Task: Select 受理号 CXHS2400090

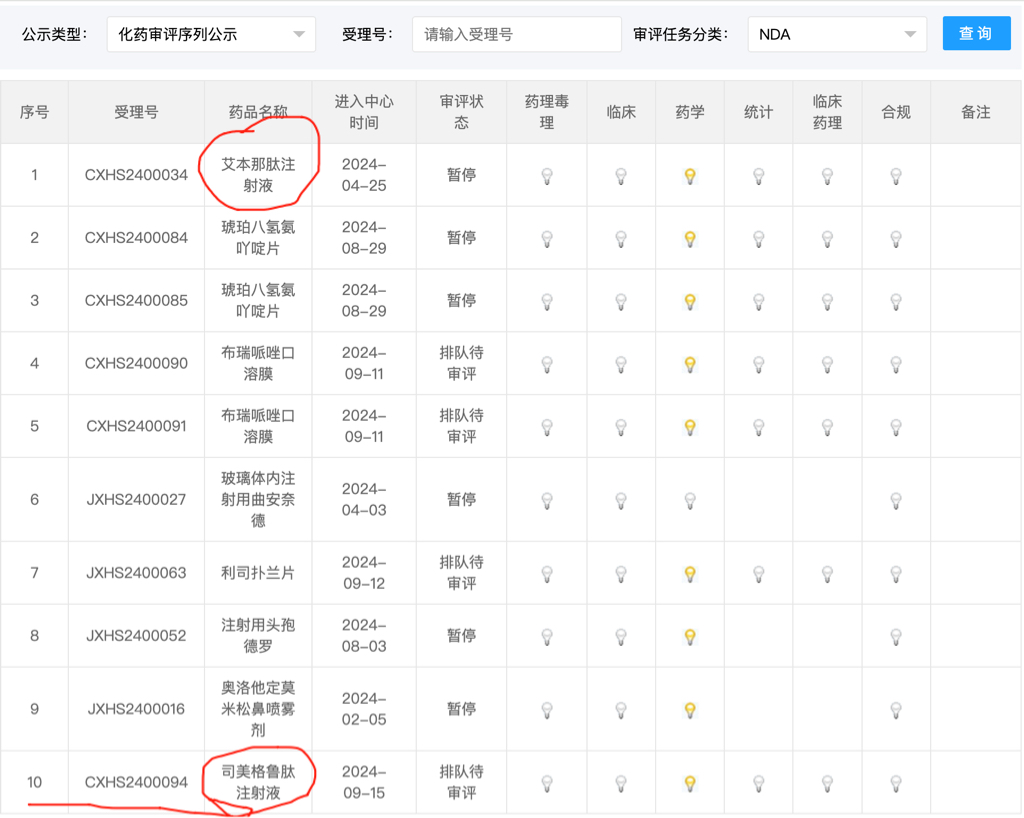Action: click(x=136, y=363)
